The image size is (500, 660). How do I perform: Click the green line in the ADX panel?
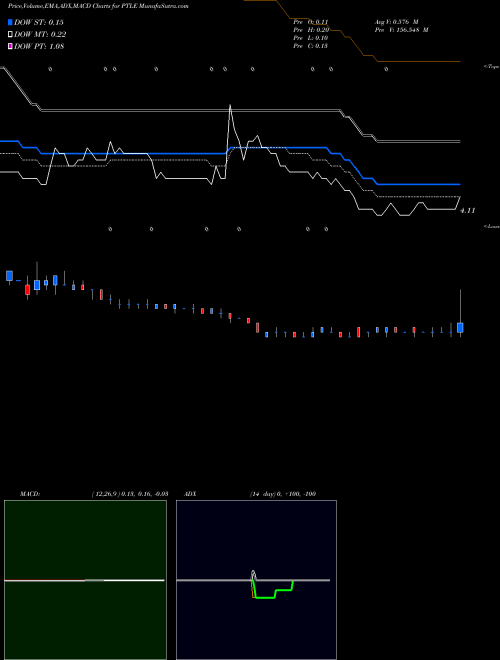pos(265,598)
